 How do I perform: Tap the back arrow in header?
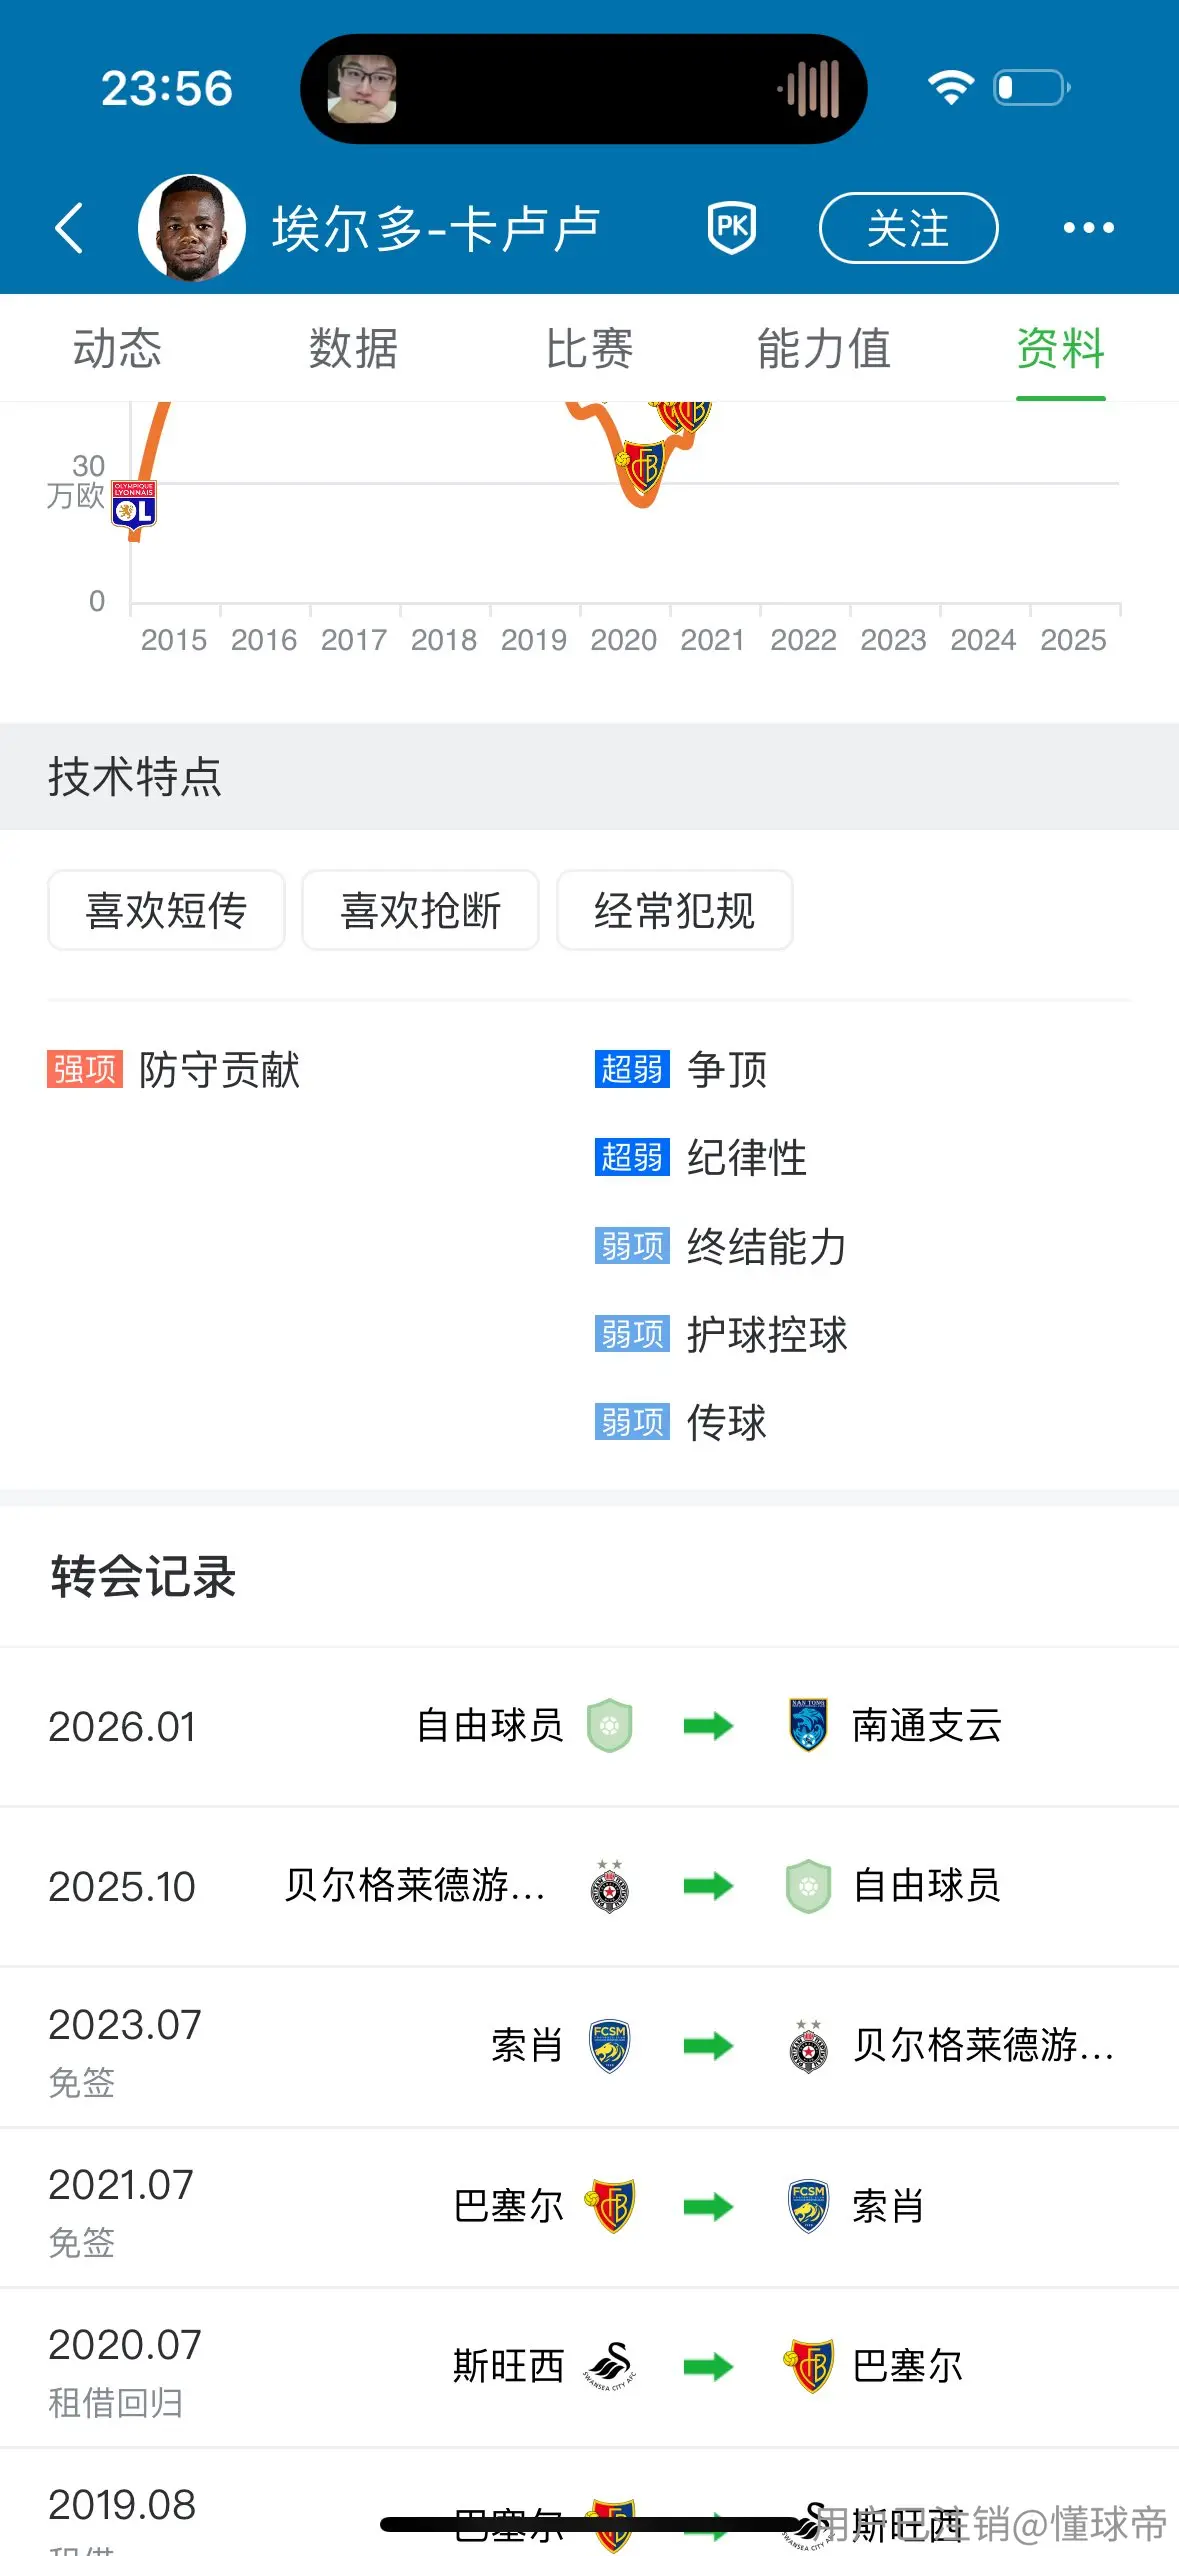[68, 228]
